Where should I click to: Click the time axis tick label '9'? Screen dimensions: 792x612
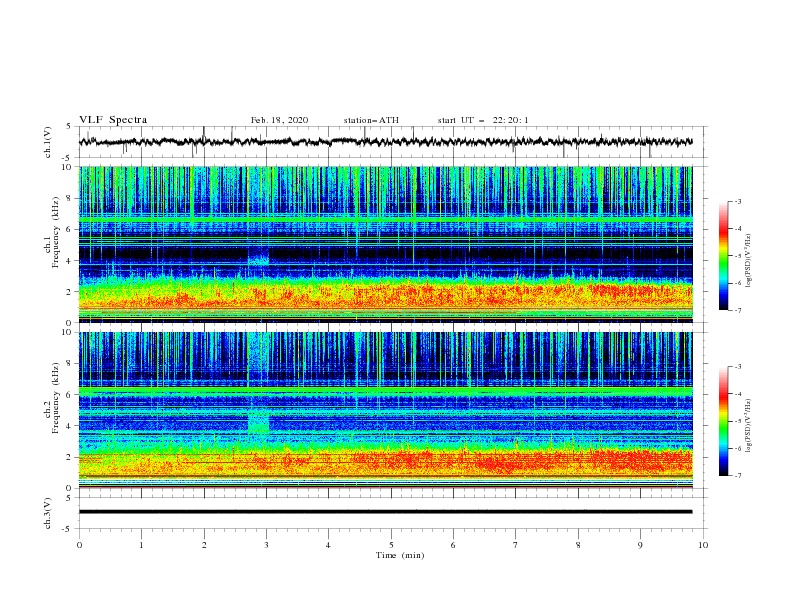[640, 545]
